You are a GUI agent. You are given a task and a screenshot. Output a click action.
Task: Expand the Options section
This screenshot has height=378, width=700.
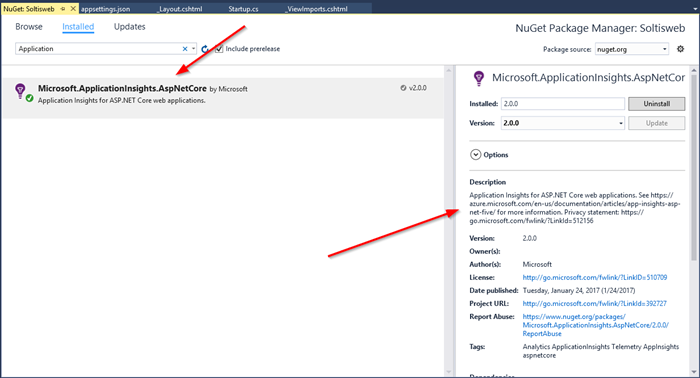click(x=476, y=155)
